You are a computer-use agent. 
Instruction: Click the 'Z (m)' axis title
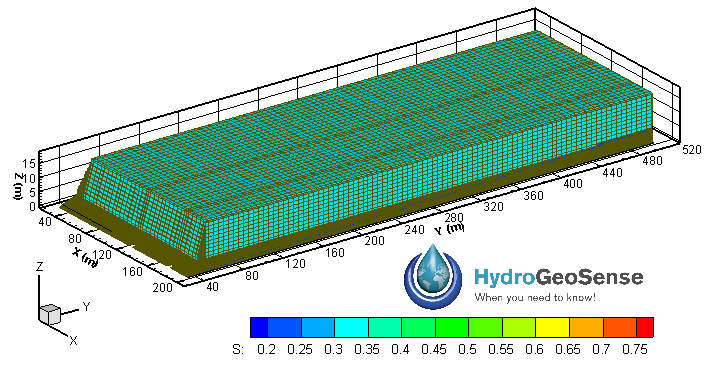point(18,187)
